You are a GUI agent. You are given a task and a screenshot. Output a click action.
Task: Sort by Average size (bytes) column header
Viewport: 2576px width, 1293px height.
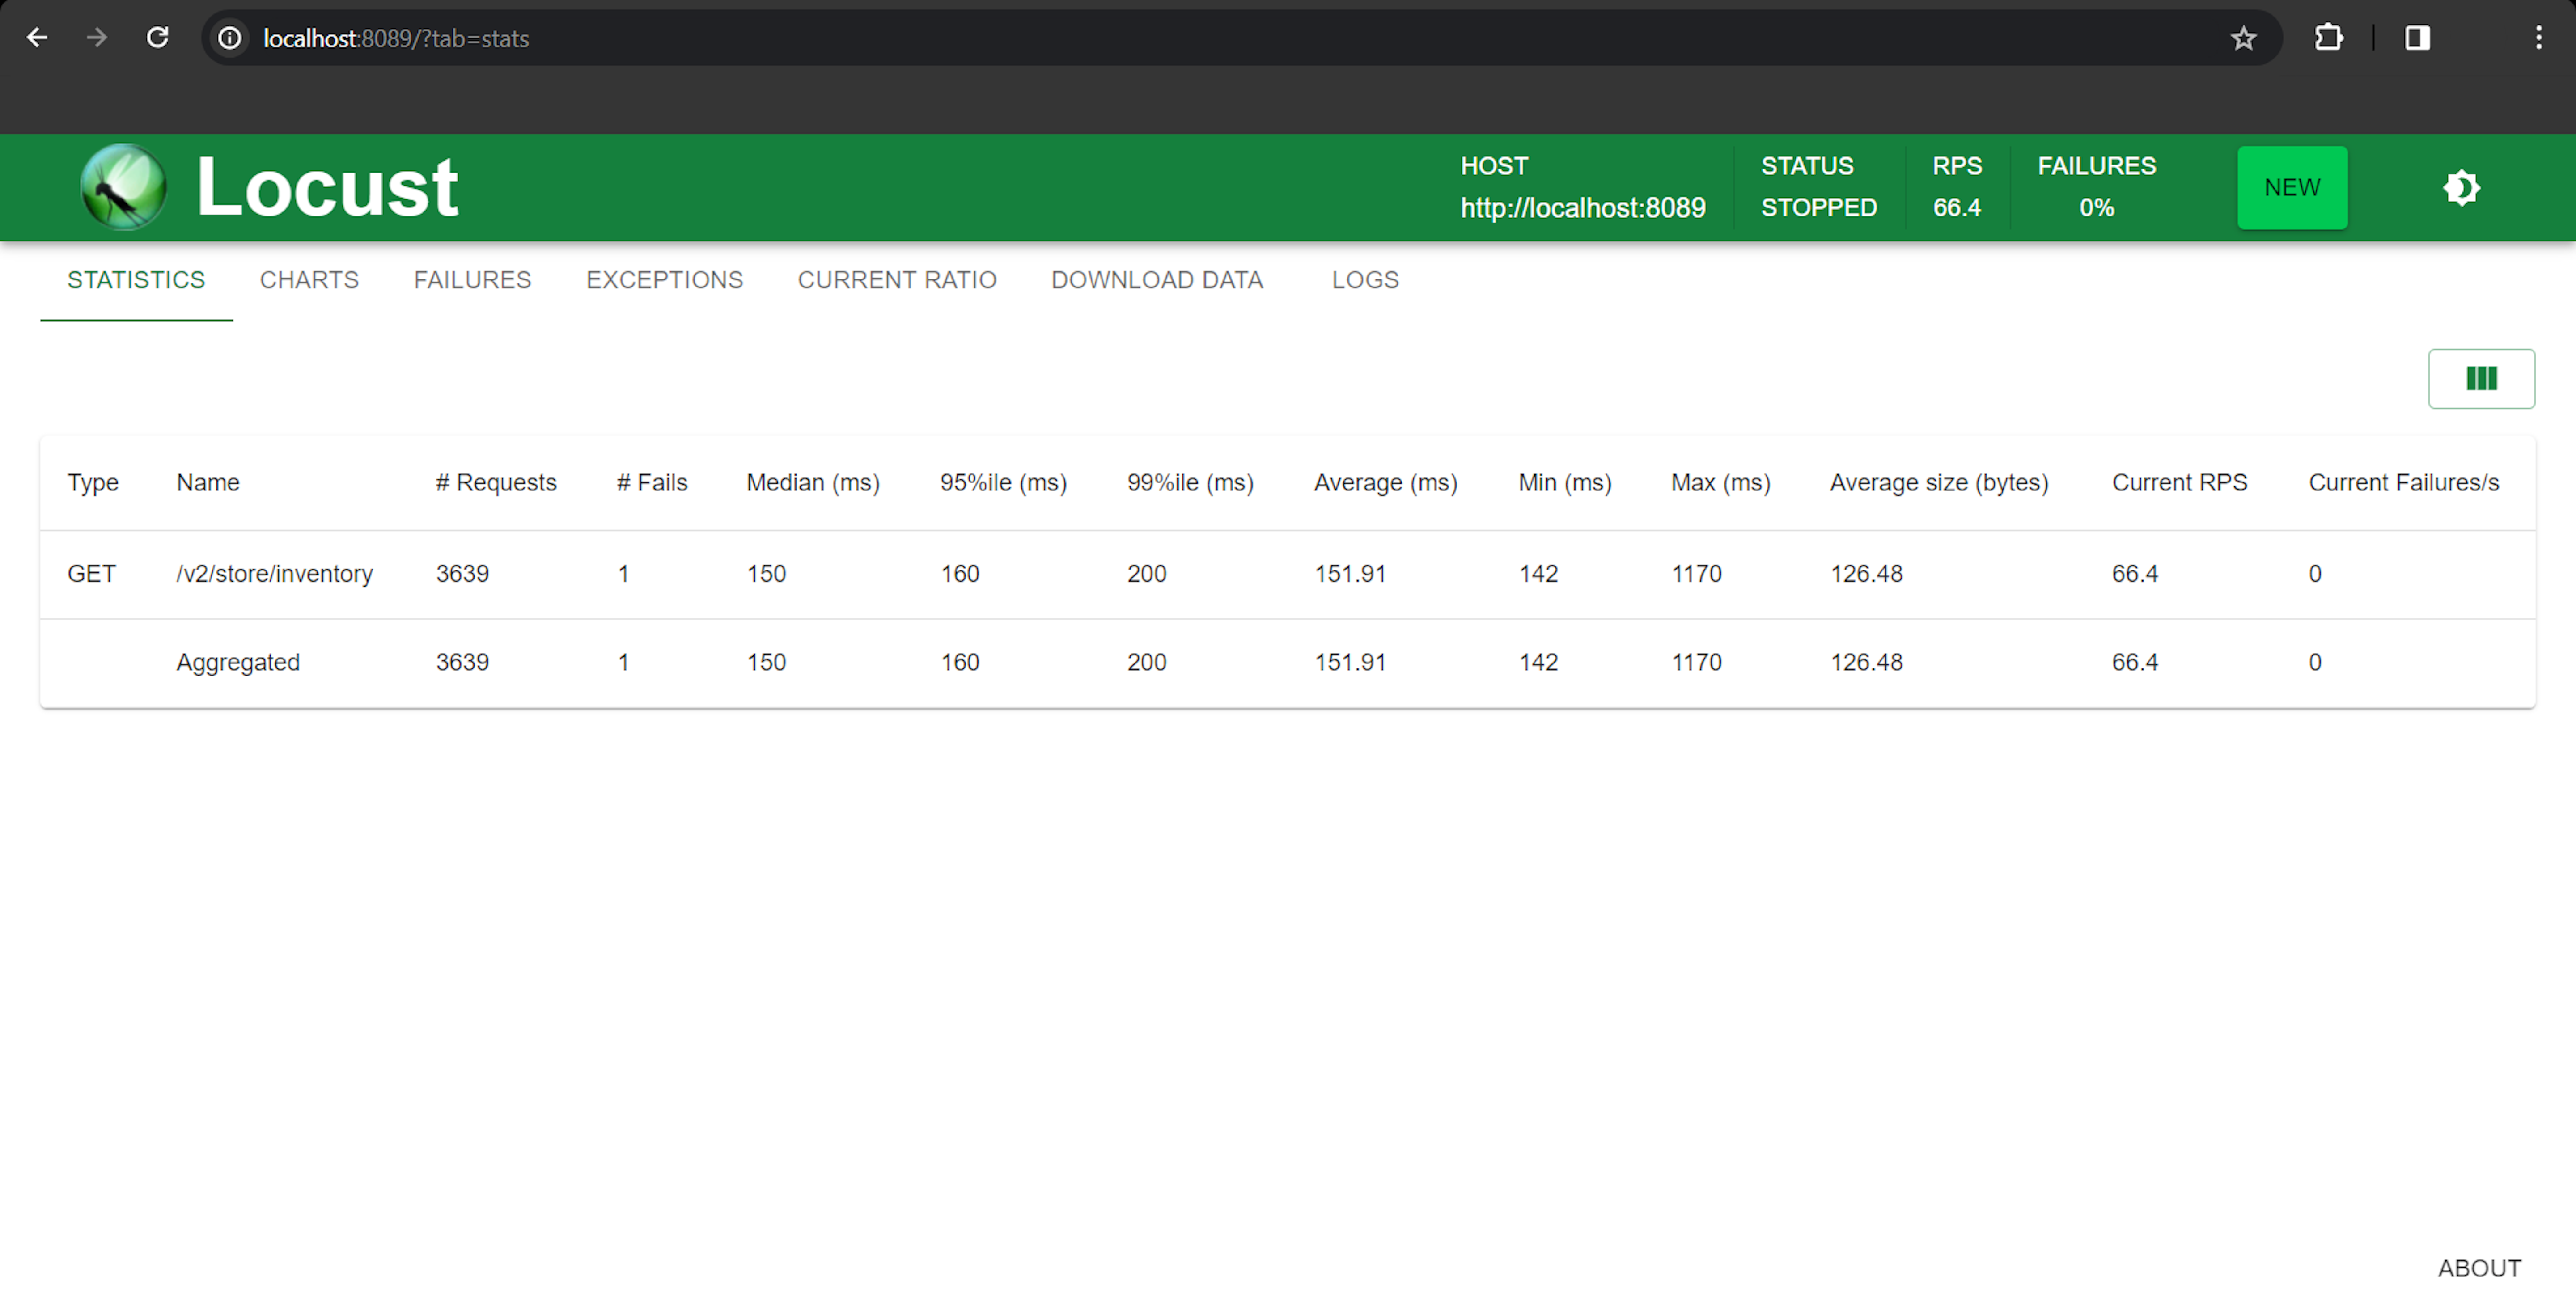pos(1939,482)
